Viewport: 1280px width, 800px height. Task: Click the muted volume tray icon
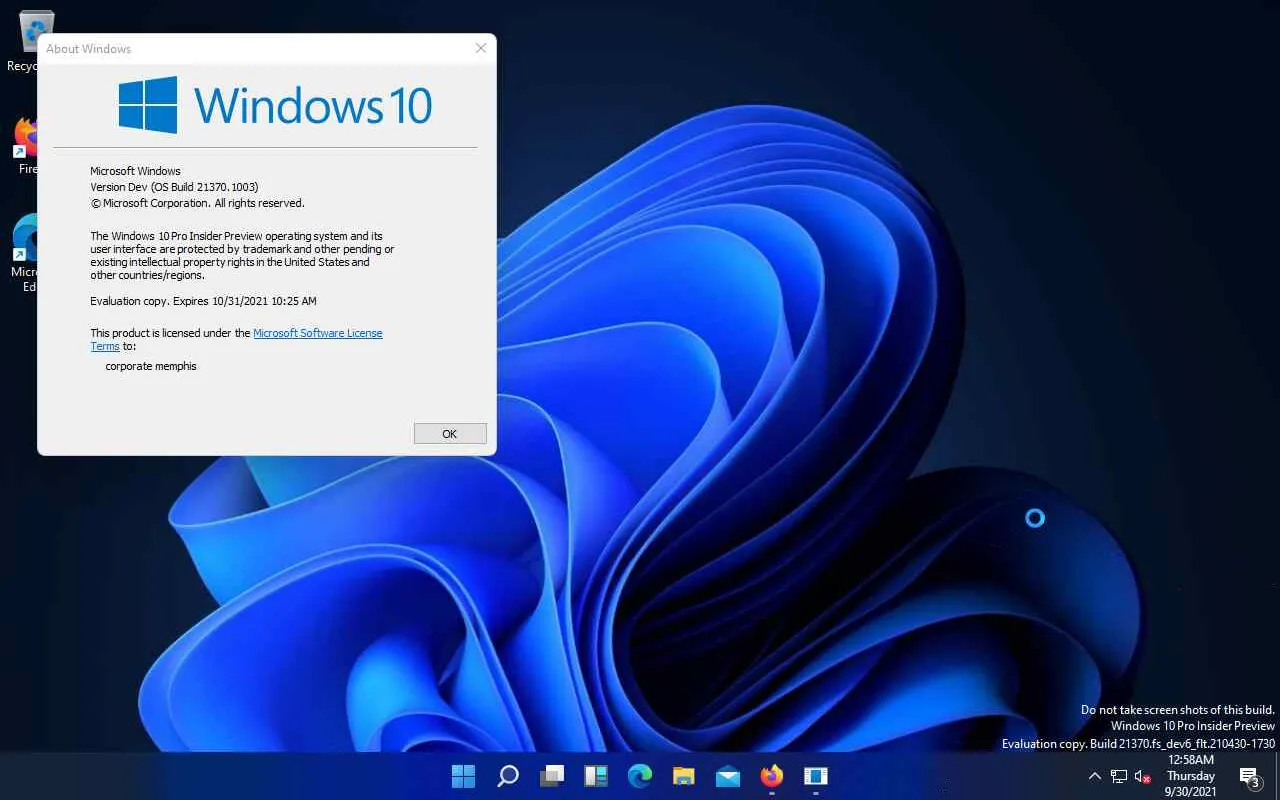[x=1143, y=776]
